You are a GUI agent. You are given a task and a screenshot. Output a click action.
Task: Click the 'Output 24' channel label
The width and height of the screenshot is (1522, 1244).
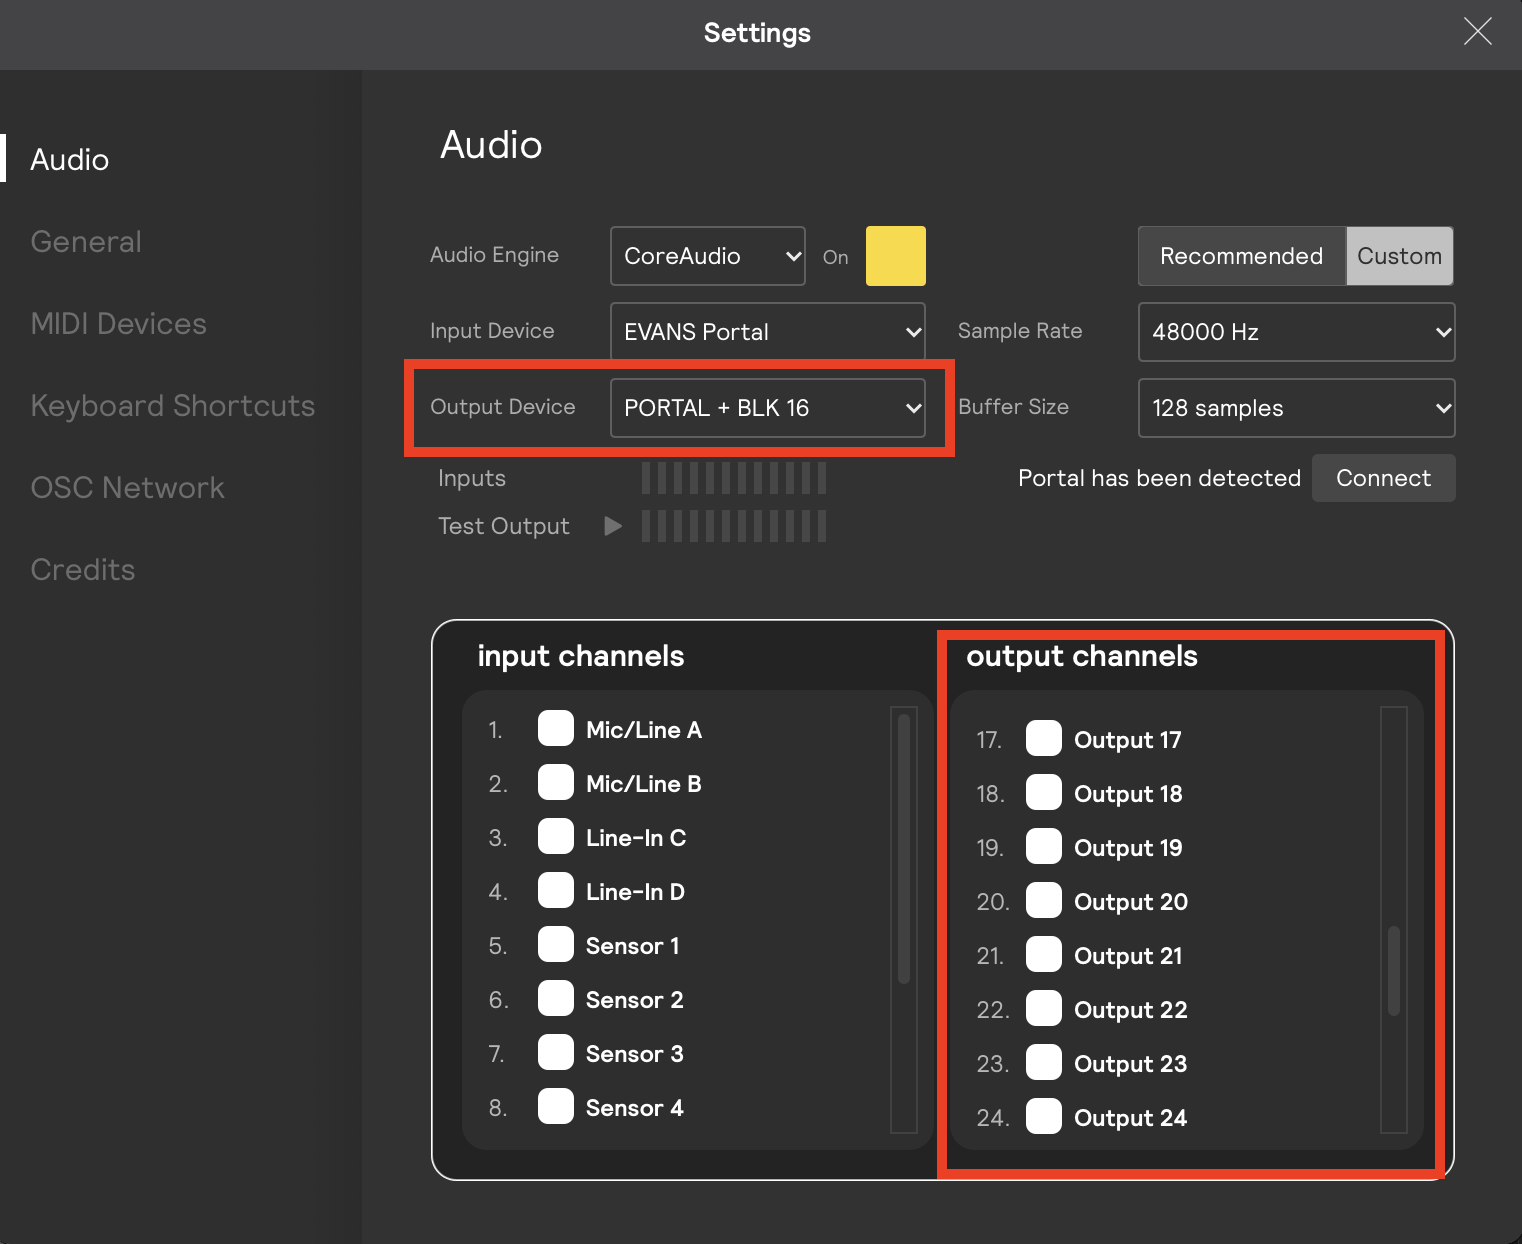[1130, 1118]
